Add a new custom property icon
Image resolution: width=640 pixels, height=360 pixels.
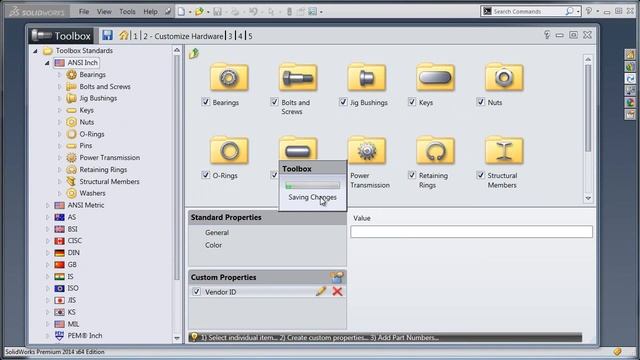337,277
